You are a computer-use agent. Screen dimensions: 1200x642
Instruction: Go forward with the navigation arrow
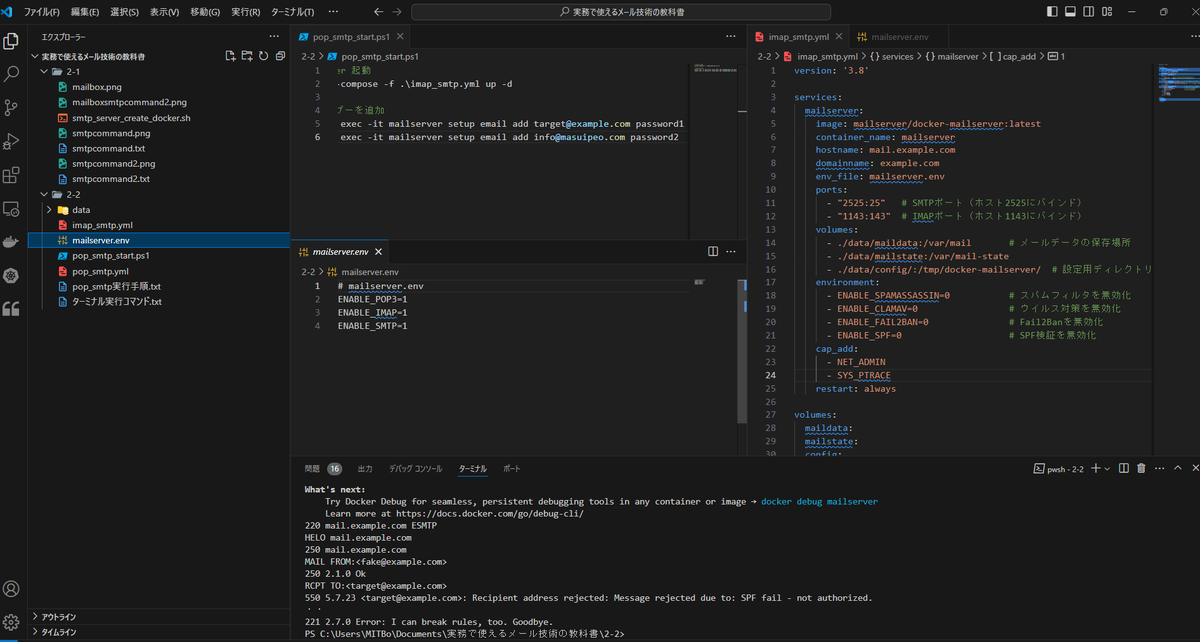pos(399,12)
